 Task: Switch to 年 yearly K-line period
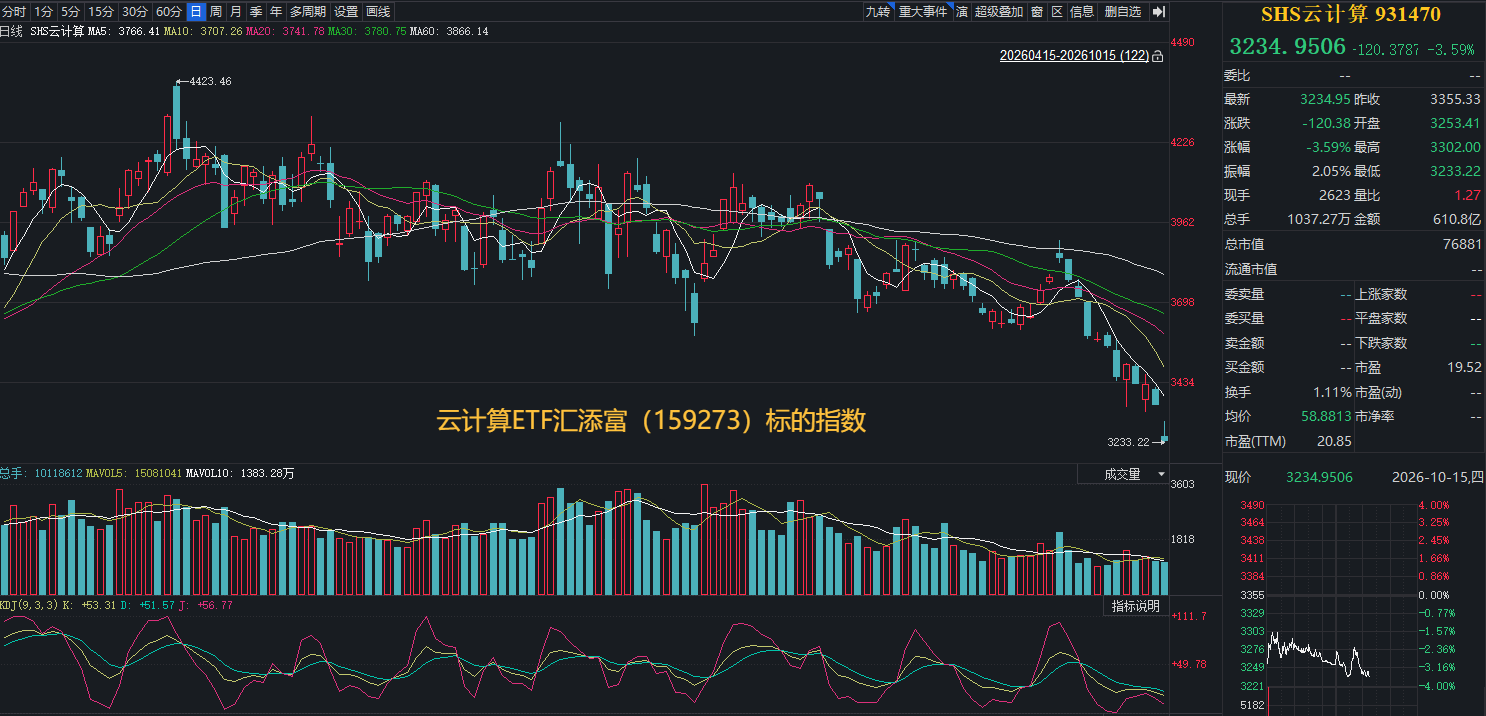[275, 12]
